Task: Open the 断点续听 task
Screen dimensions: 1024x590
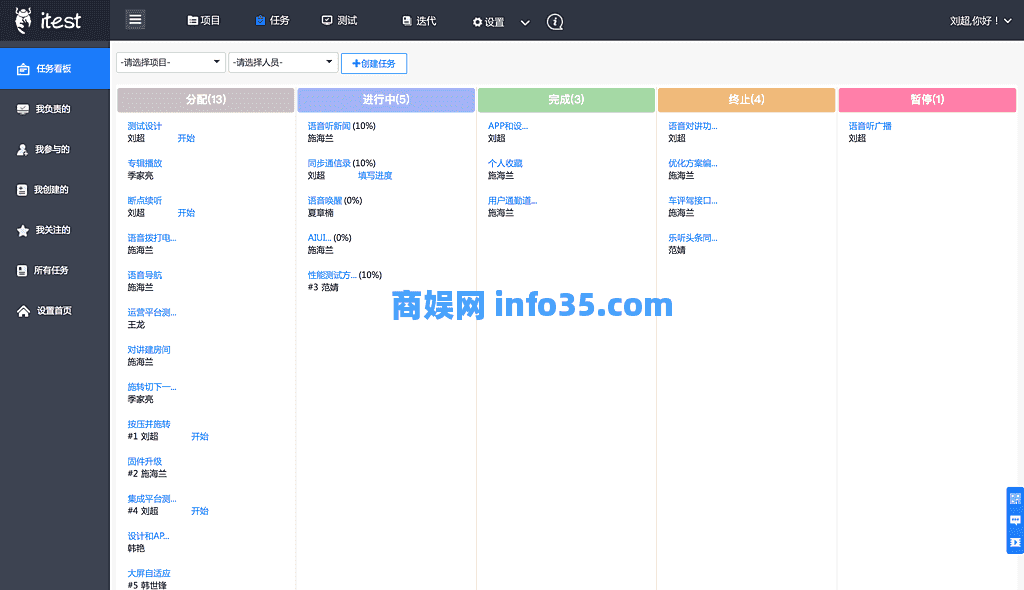Action: click(x=144, y=201)
